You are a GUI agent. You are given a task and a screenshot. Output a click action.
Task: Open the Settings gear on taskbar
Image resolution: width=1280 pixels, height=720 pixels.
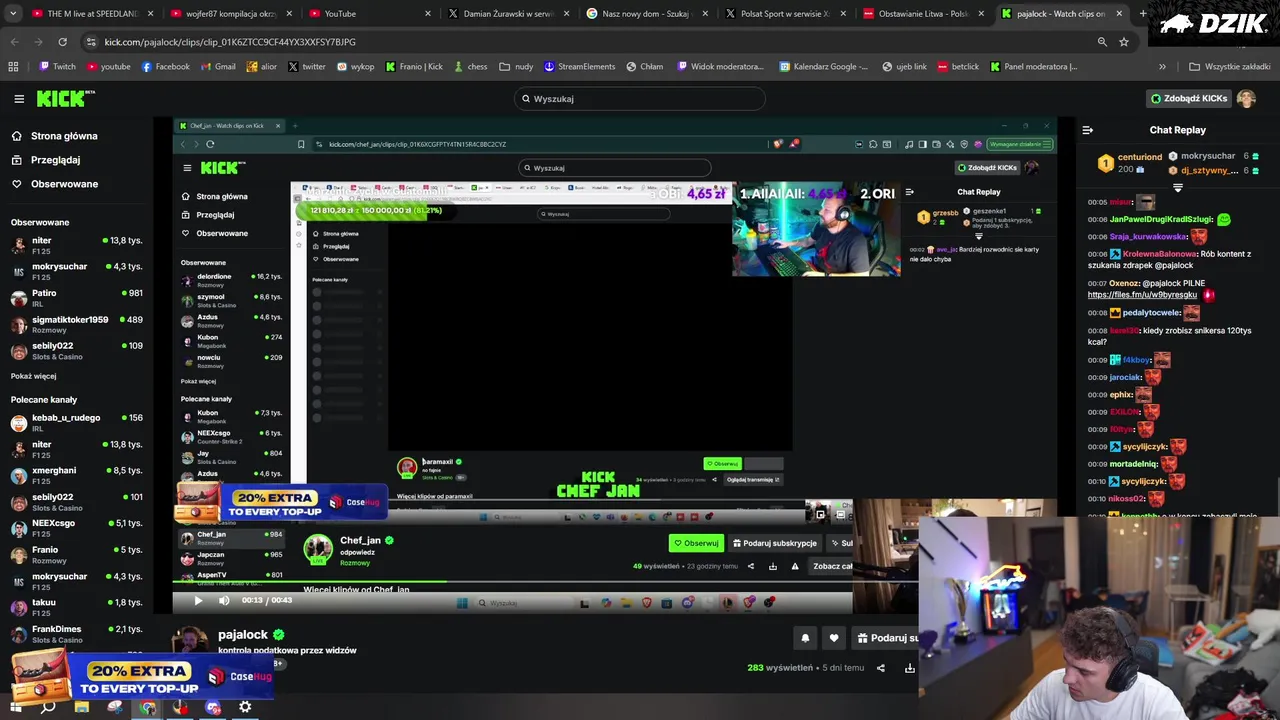(x=245, y=707)
